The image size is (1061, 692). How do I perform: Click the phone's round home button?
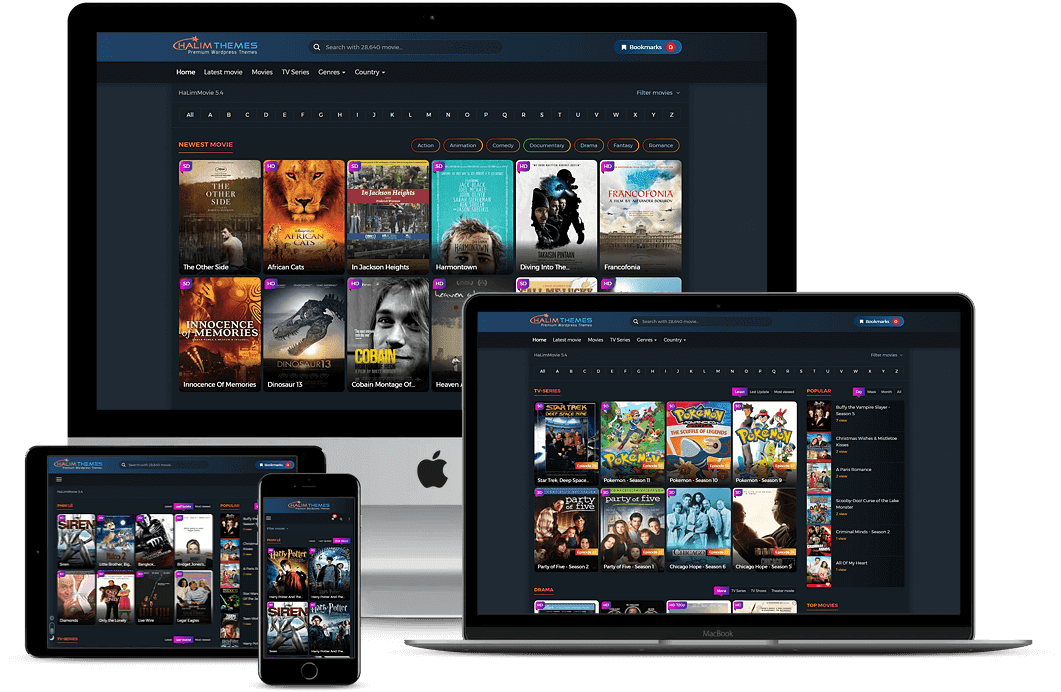tap(309, 670)
